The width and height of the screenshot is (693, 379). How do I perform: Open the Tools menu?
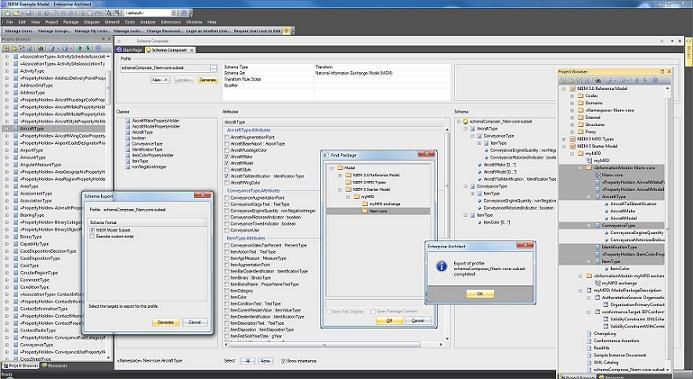(129, 22)
